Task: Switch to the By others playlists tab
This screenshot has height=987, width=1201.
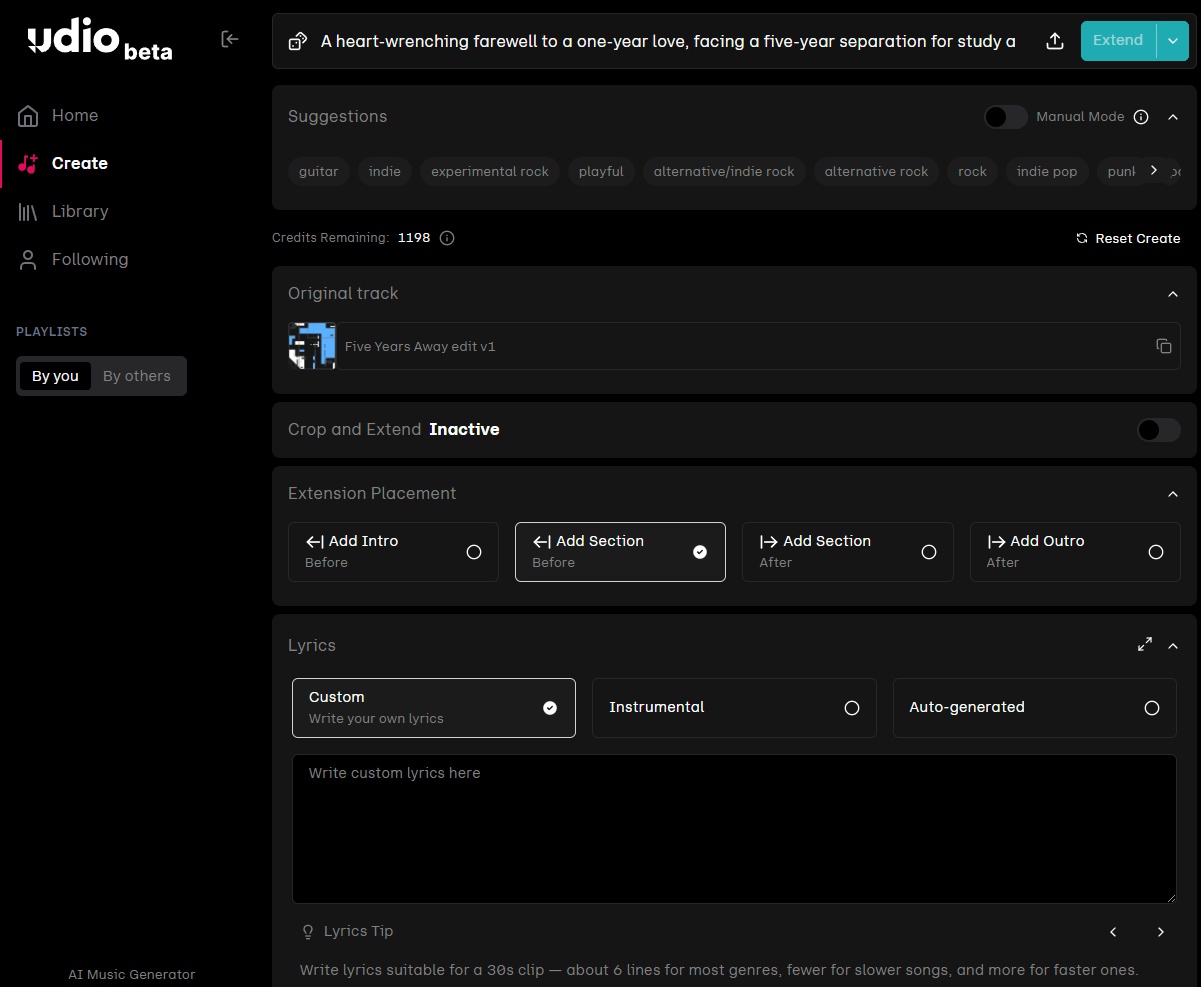Action: [x=137, y=376]
